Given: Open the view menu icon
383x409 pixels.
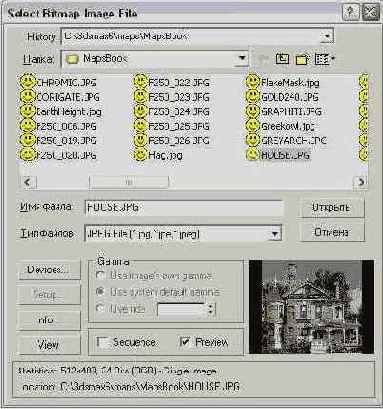Looking at the screenshot, I should tap(324, 59).
